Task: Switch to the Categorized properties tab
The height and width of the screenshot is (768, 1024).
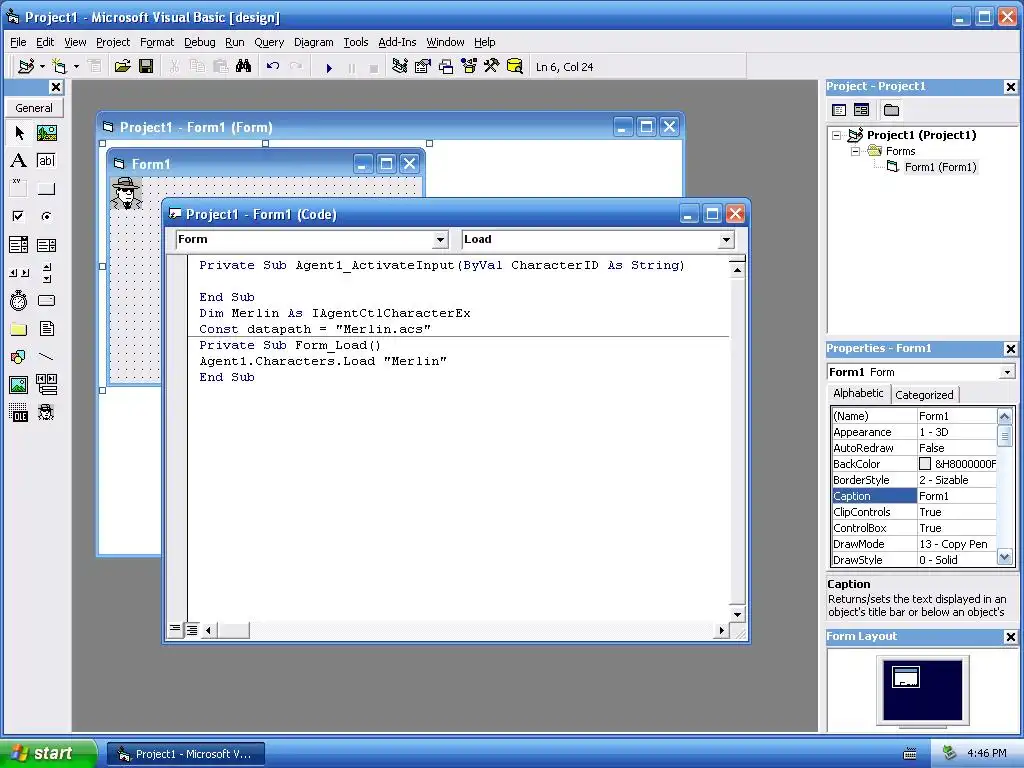Action: (x=924, y=394)
